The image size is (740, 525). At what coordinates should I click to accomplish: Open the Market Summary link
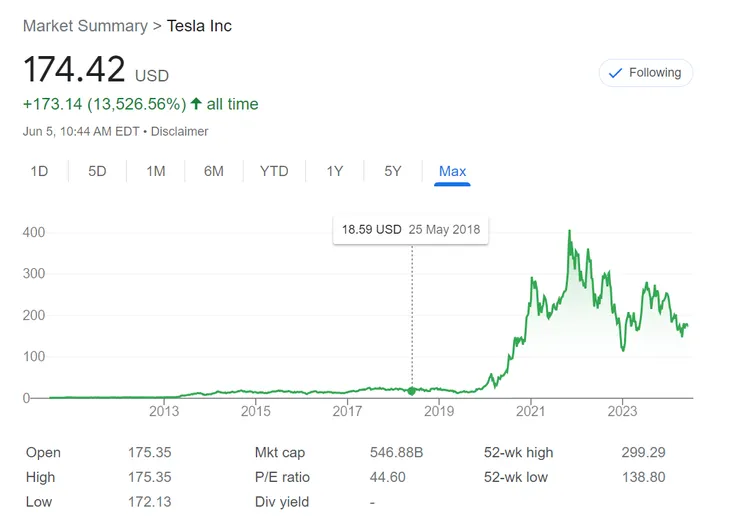click(85, 25)
